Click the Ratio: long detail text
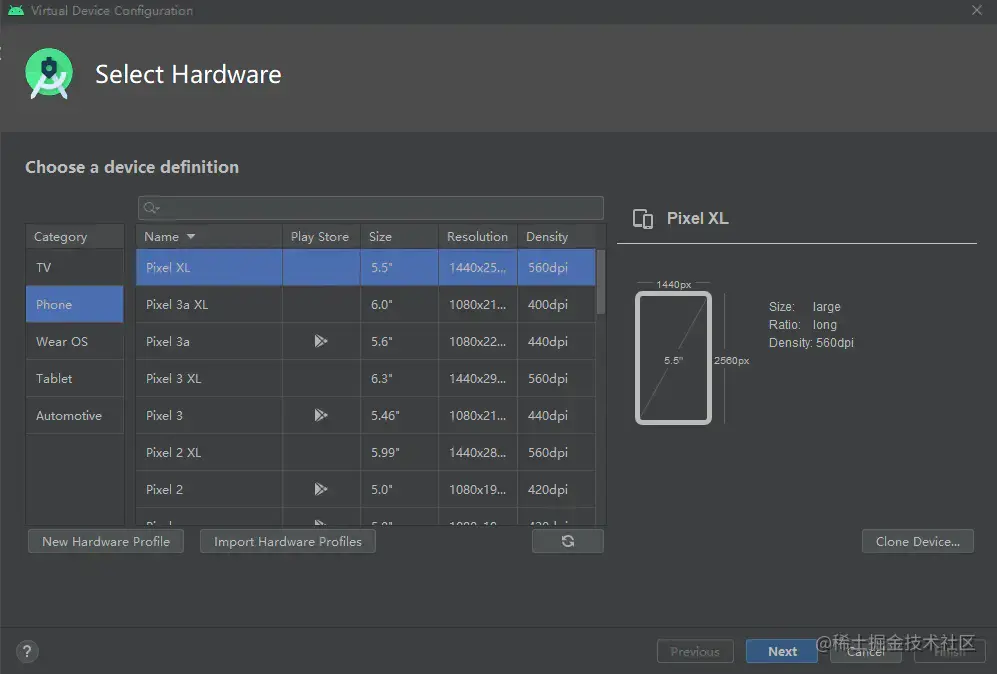 coord(802,324)
